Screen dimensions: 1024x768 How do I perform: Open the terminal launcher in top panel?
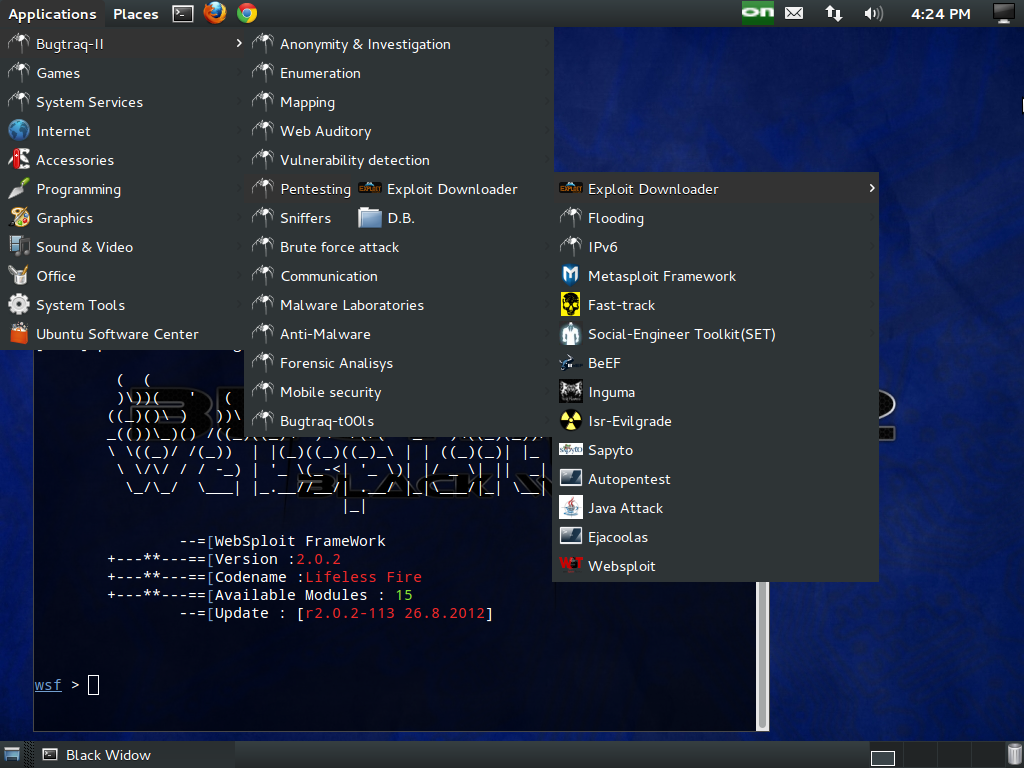pyautogui.click(x=183, y=13)
